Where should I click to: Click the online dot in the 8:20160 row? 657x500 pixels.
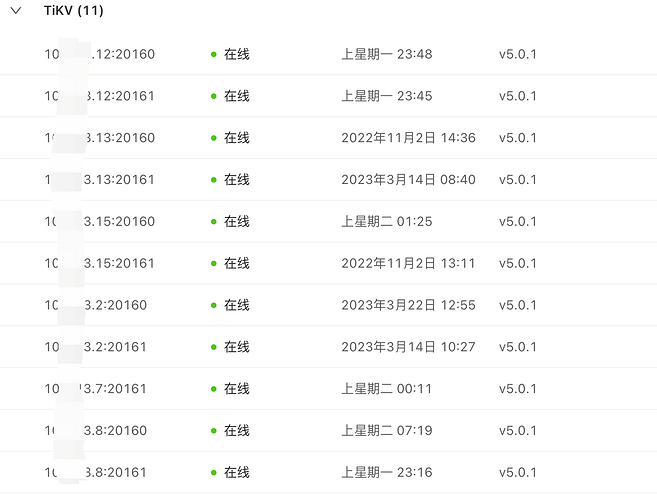pos(214,431)
